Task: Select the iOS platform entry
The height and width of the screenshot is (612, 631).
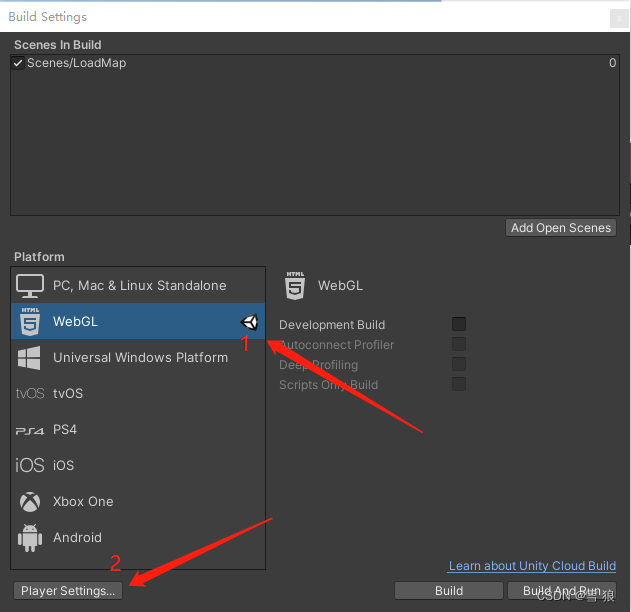Action: (x=138, y=465)
